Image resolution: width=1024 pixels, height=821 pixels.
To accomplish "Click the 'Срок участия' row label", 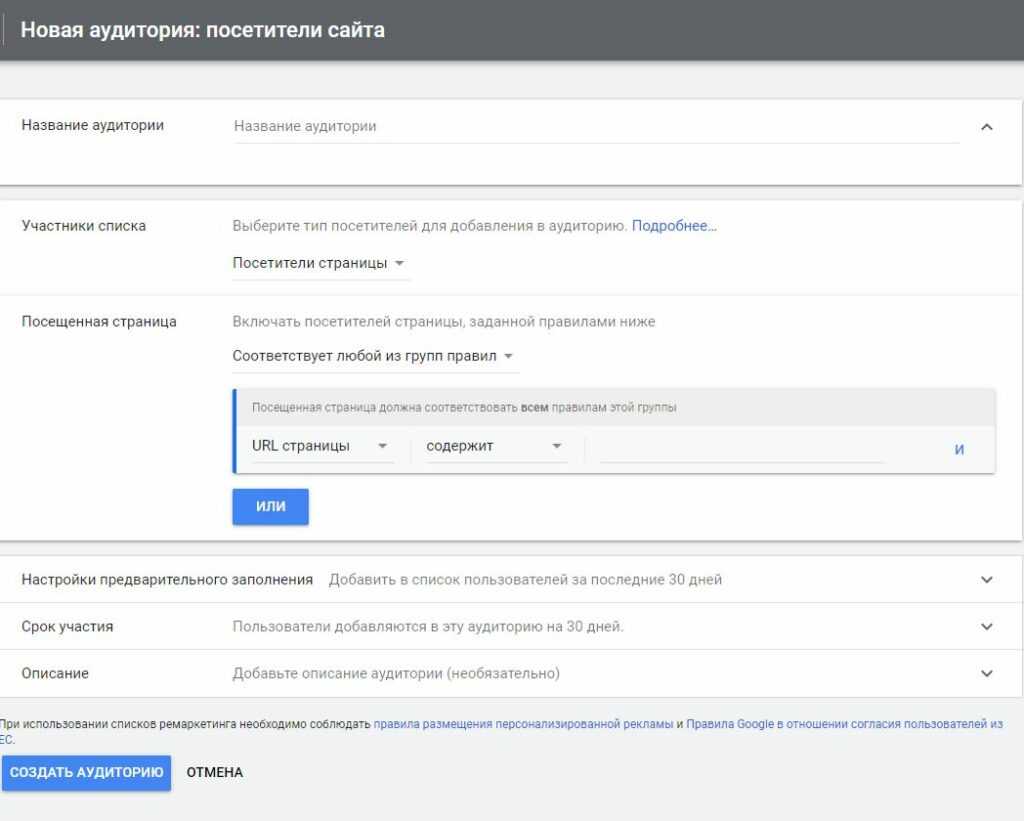I will (x=67, y=627).
